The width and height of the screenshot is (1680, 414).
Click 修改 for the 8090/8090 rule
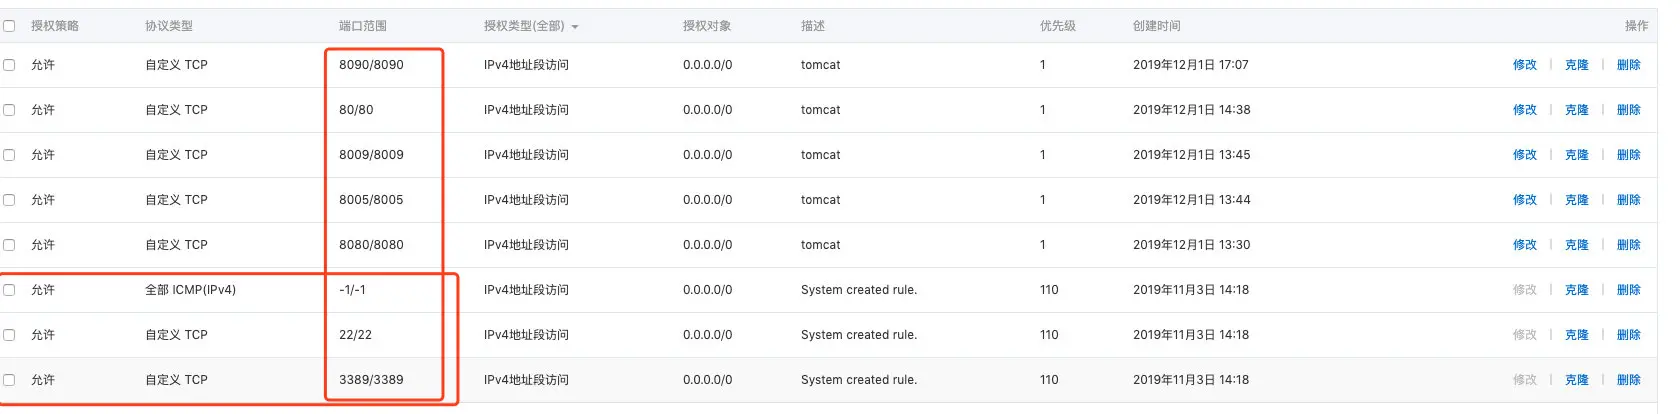pyautogui.click(x=1524, y=65)
